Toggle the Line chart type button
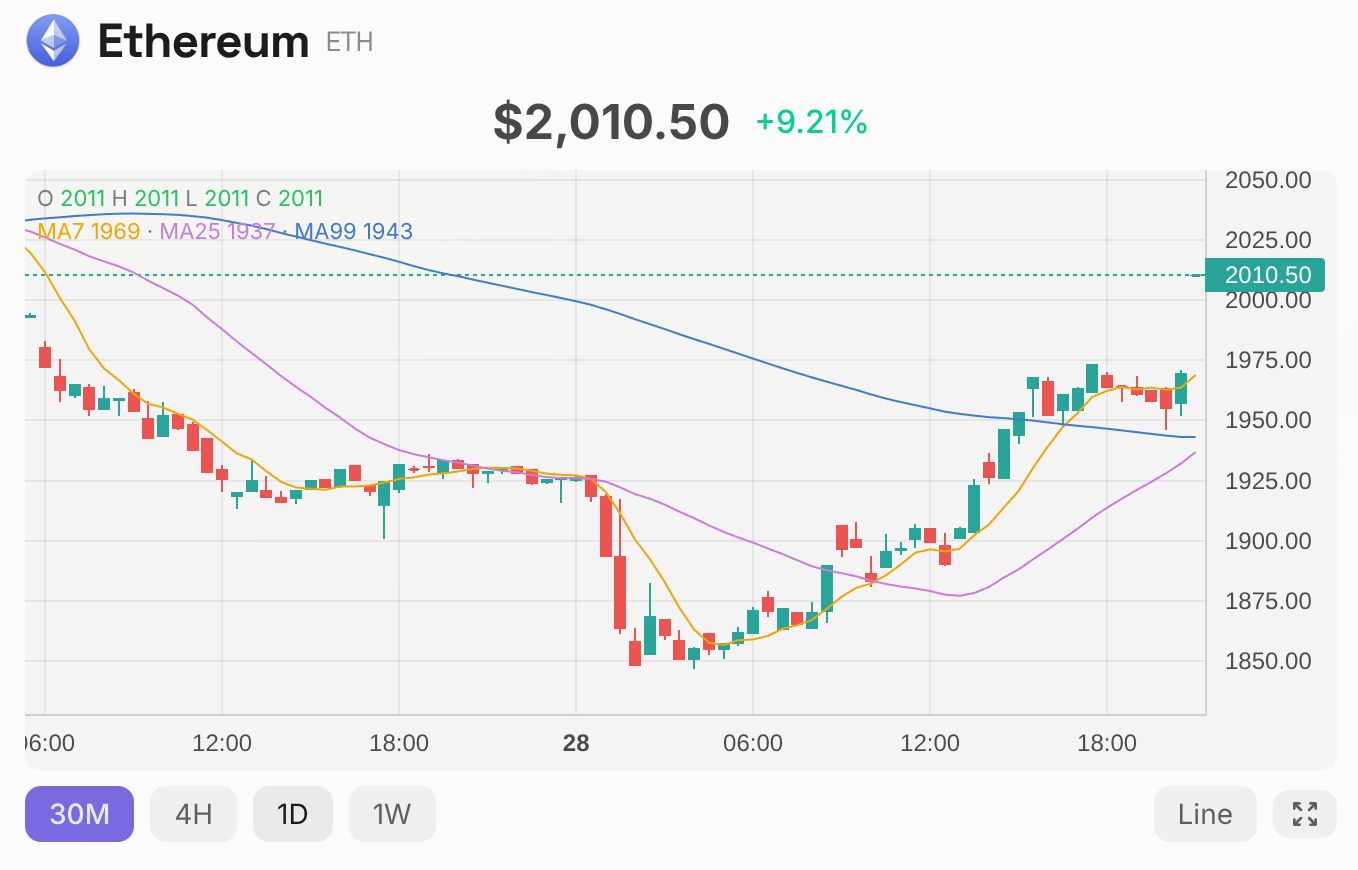The width and height of the screenshot is (1358, 870). (1204, 814)
